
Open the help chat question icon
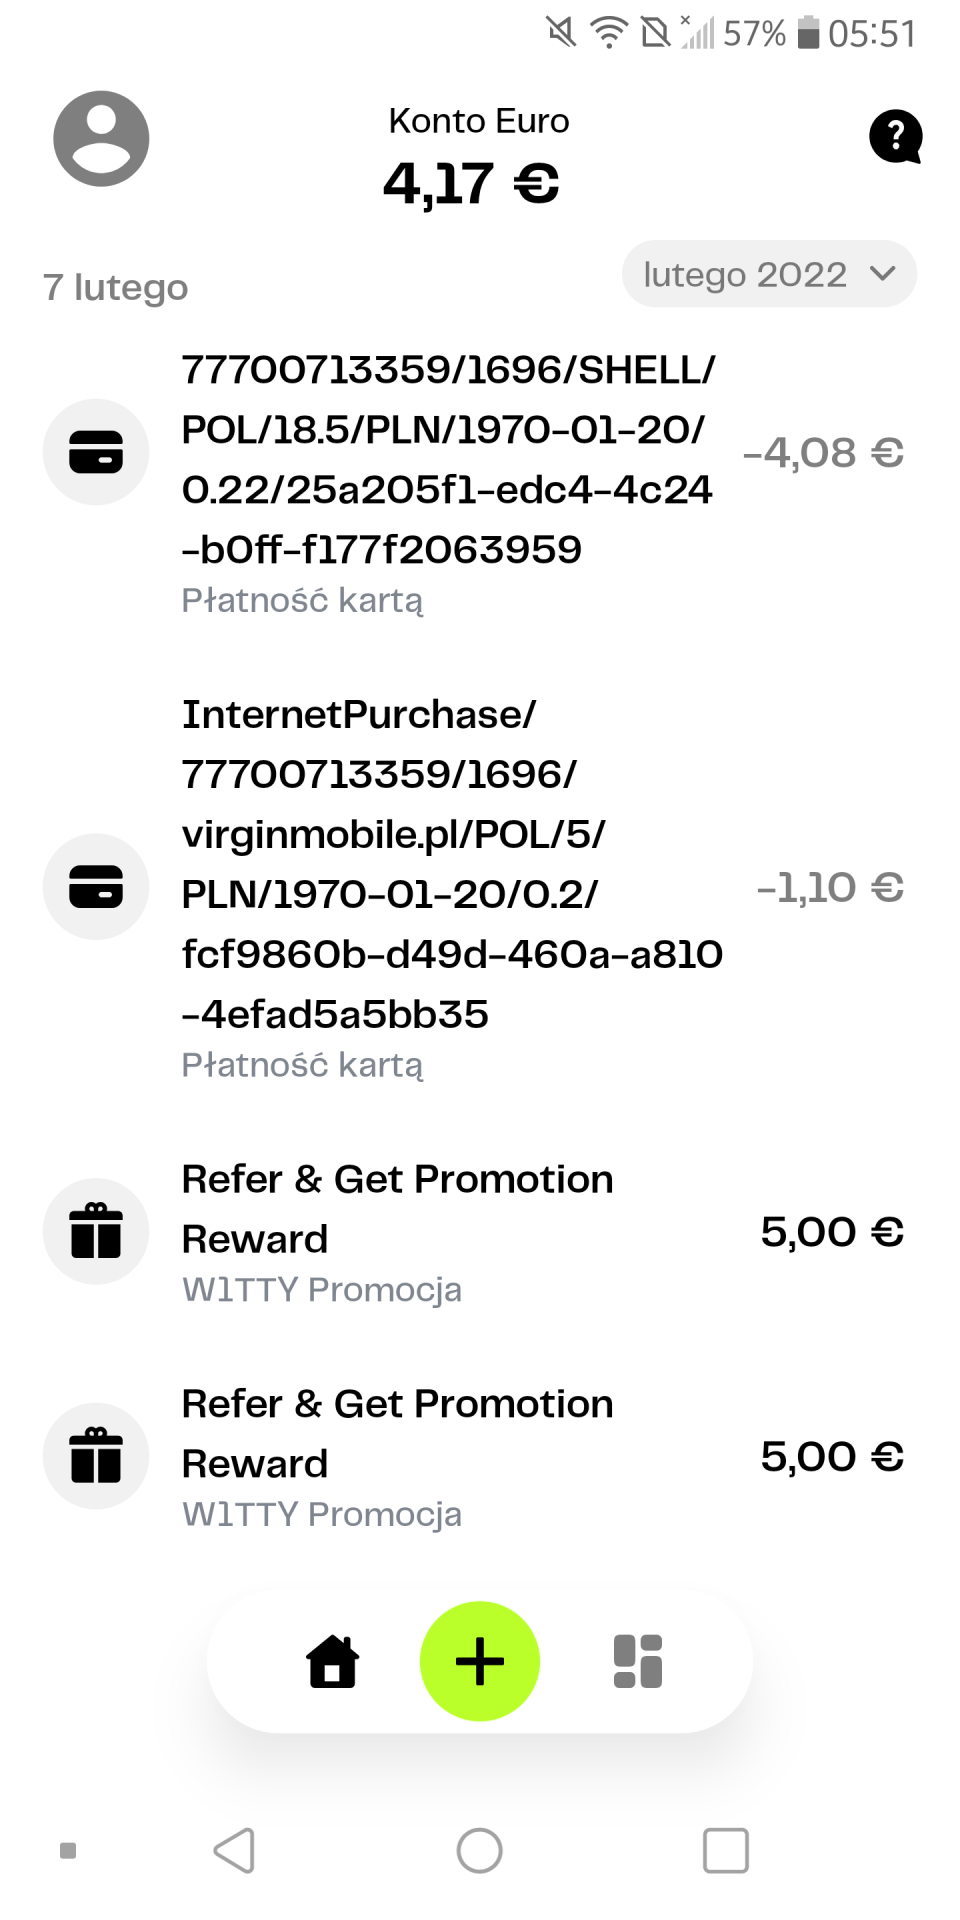[895, 136]
